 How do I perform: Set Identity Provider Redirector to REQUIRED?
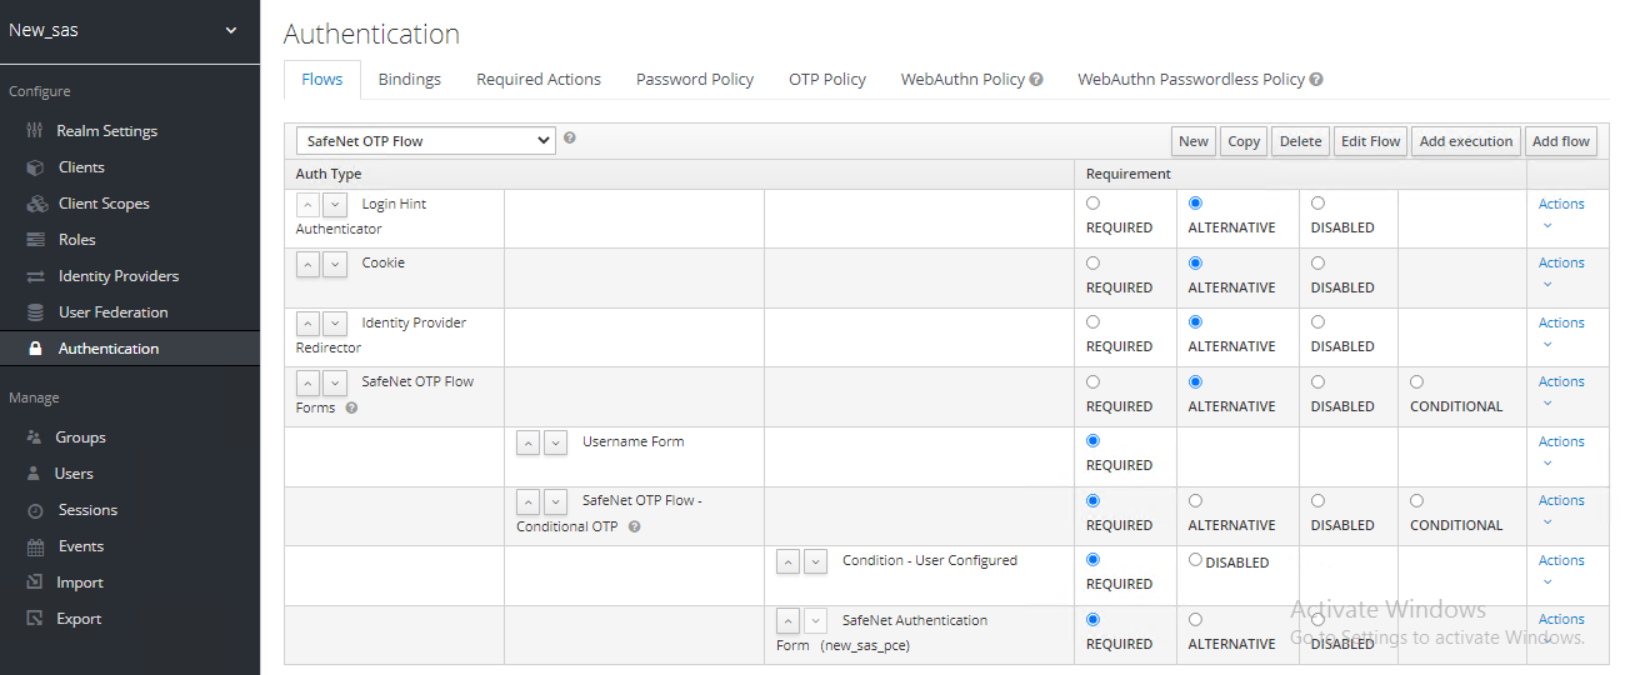1093,322
